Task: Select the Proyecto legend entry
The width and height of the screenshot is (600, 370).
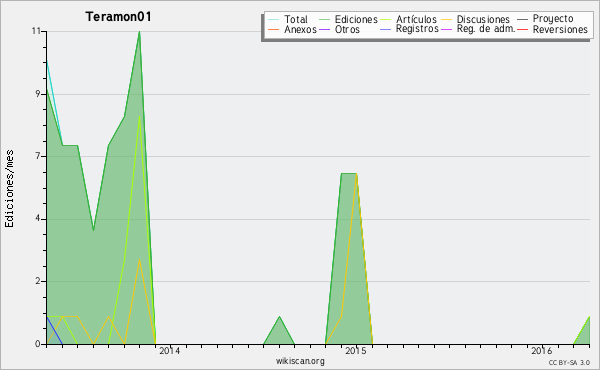Action: click(x=545, y=19)
